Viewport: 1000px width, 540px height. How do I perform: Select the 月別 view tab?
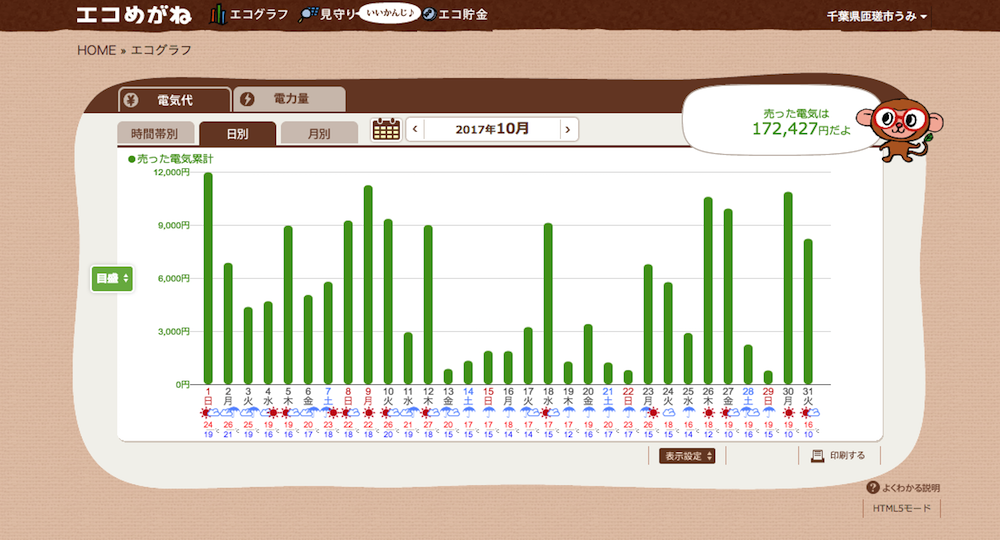coord(319,134)
